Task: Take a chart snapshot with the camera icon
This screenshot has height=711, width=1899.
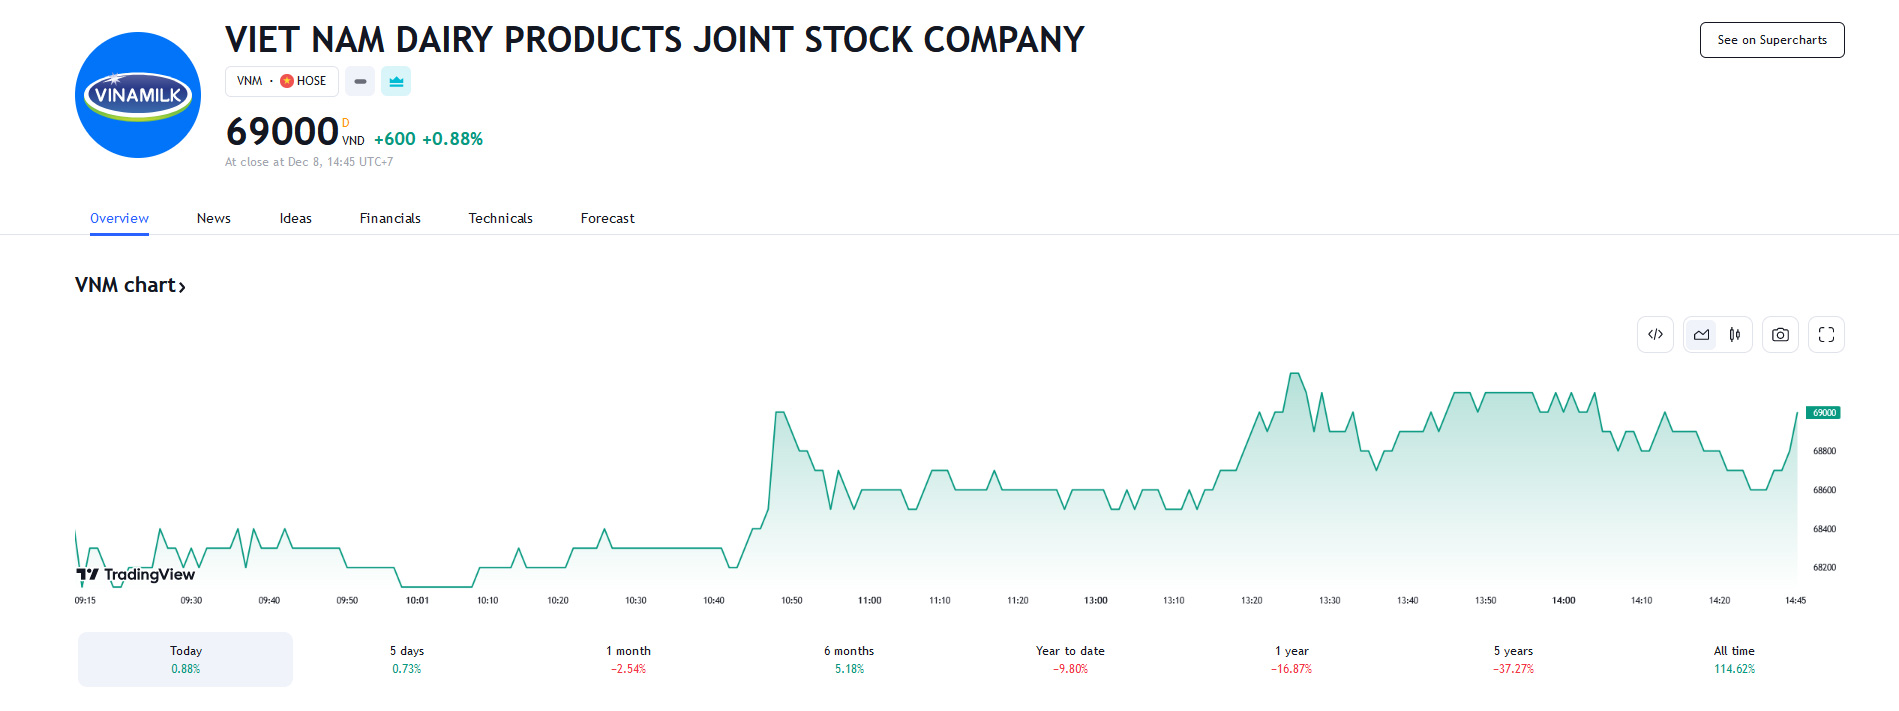Action: (1780, 335)
